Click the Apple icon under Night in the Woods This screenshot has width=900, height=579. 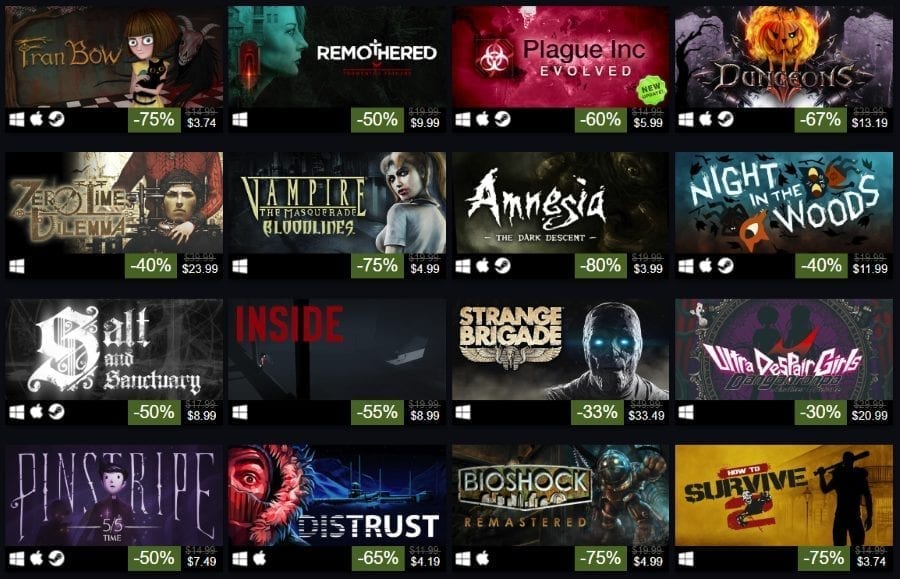(x=706, y=266)
